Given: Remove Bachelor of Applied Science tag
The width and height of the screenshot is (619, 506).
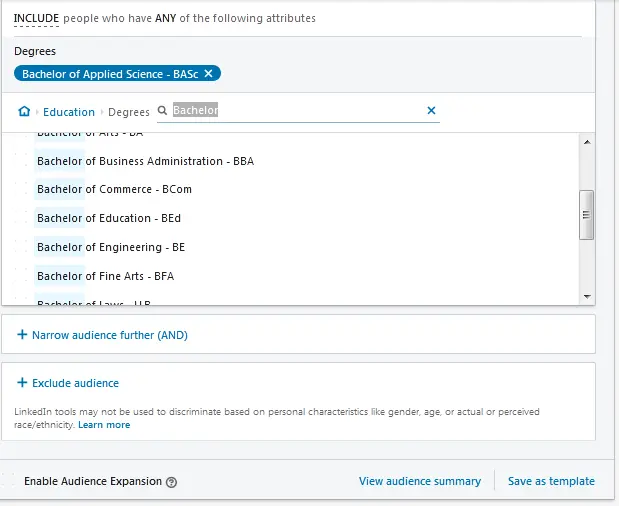Looking at the screenshot, I should coord(208,74).
